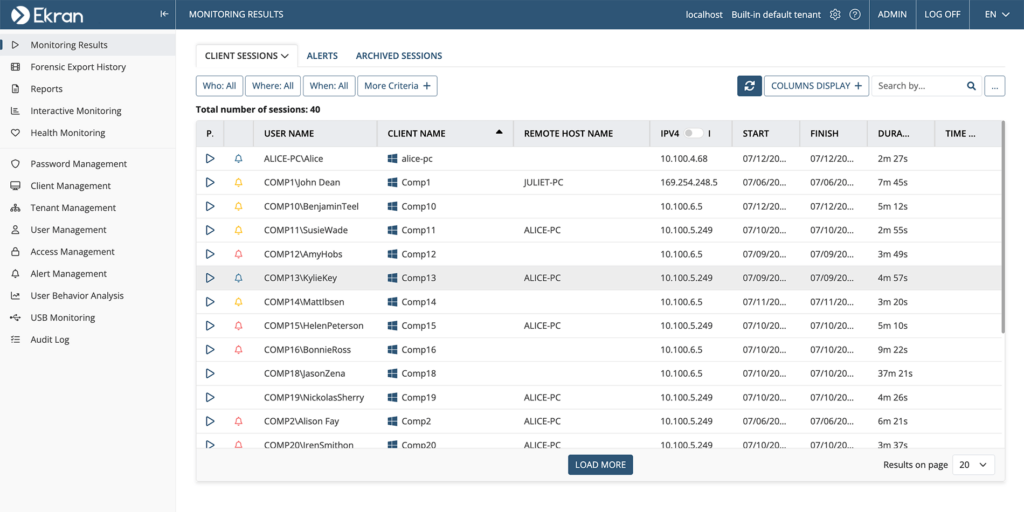Viewport: 1024px width, 512px height.
Task: Click the refresh sessions icon button
Action: tap(750, 86)
